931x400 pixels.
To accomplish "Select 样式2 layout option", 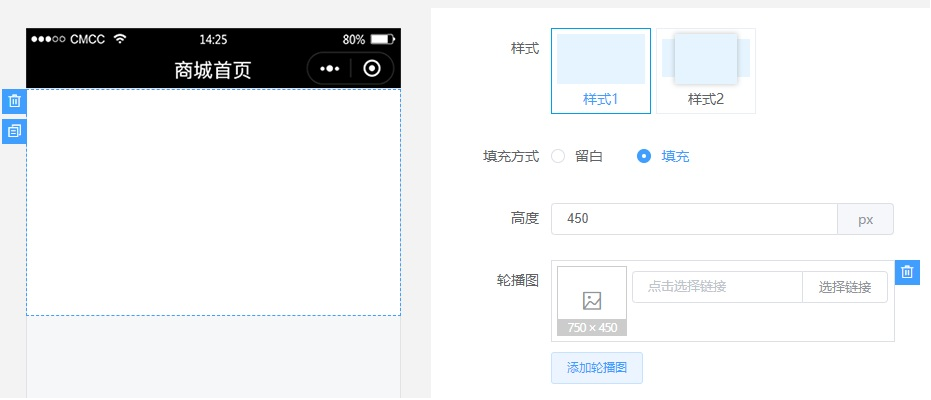I will pyautogui.click(x=706, y=71).
